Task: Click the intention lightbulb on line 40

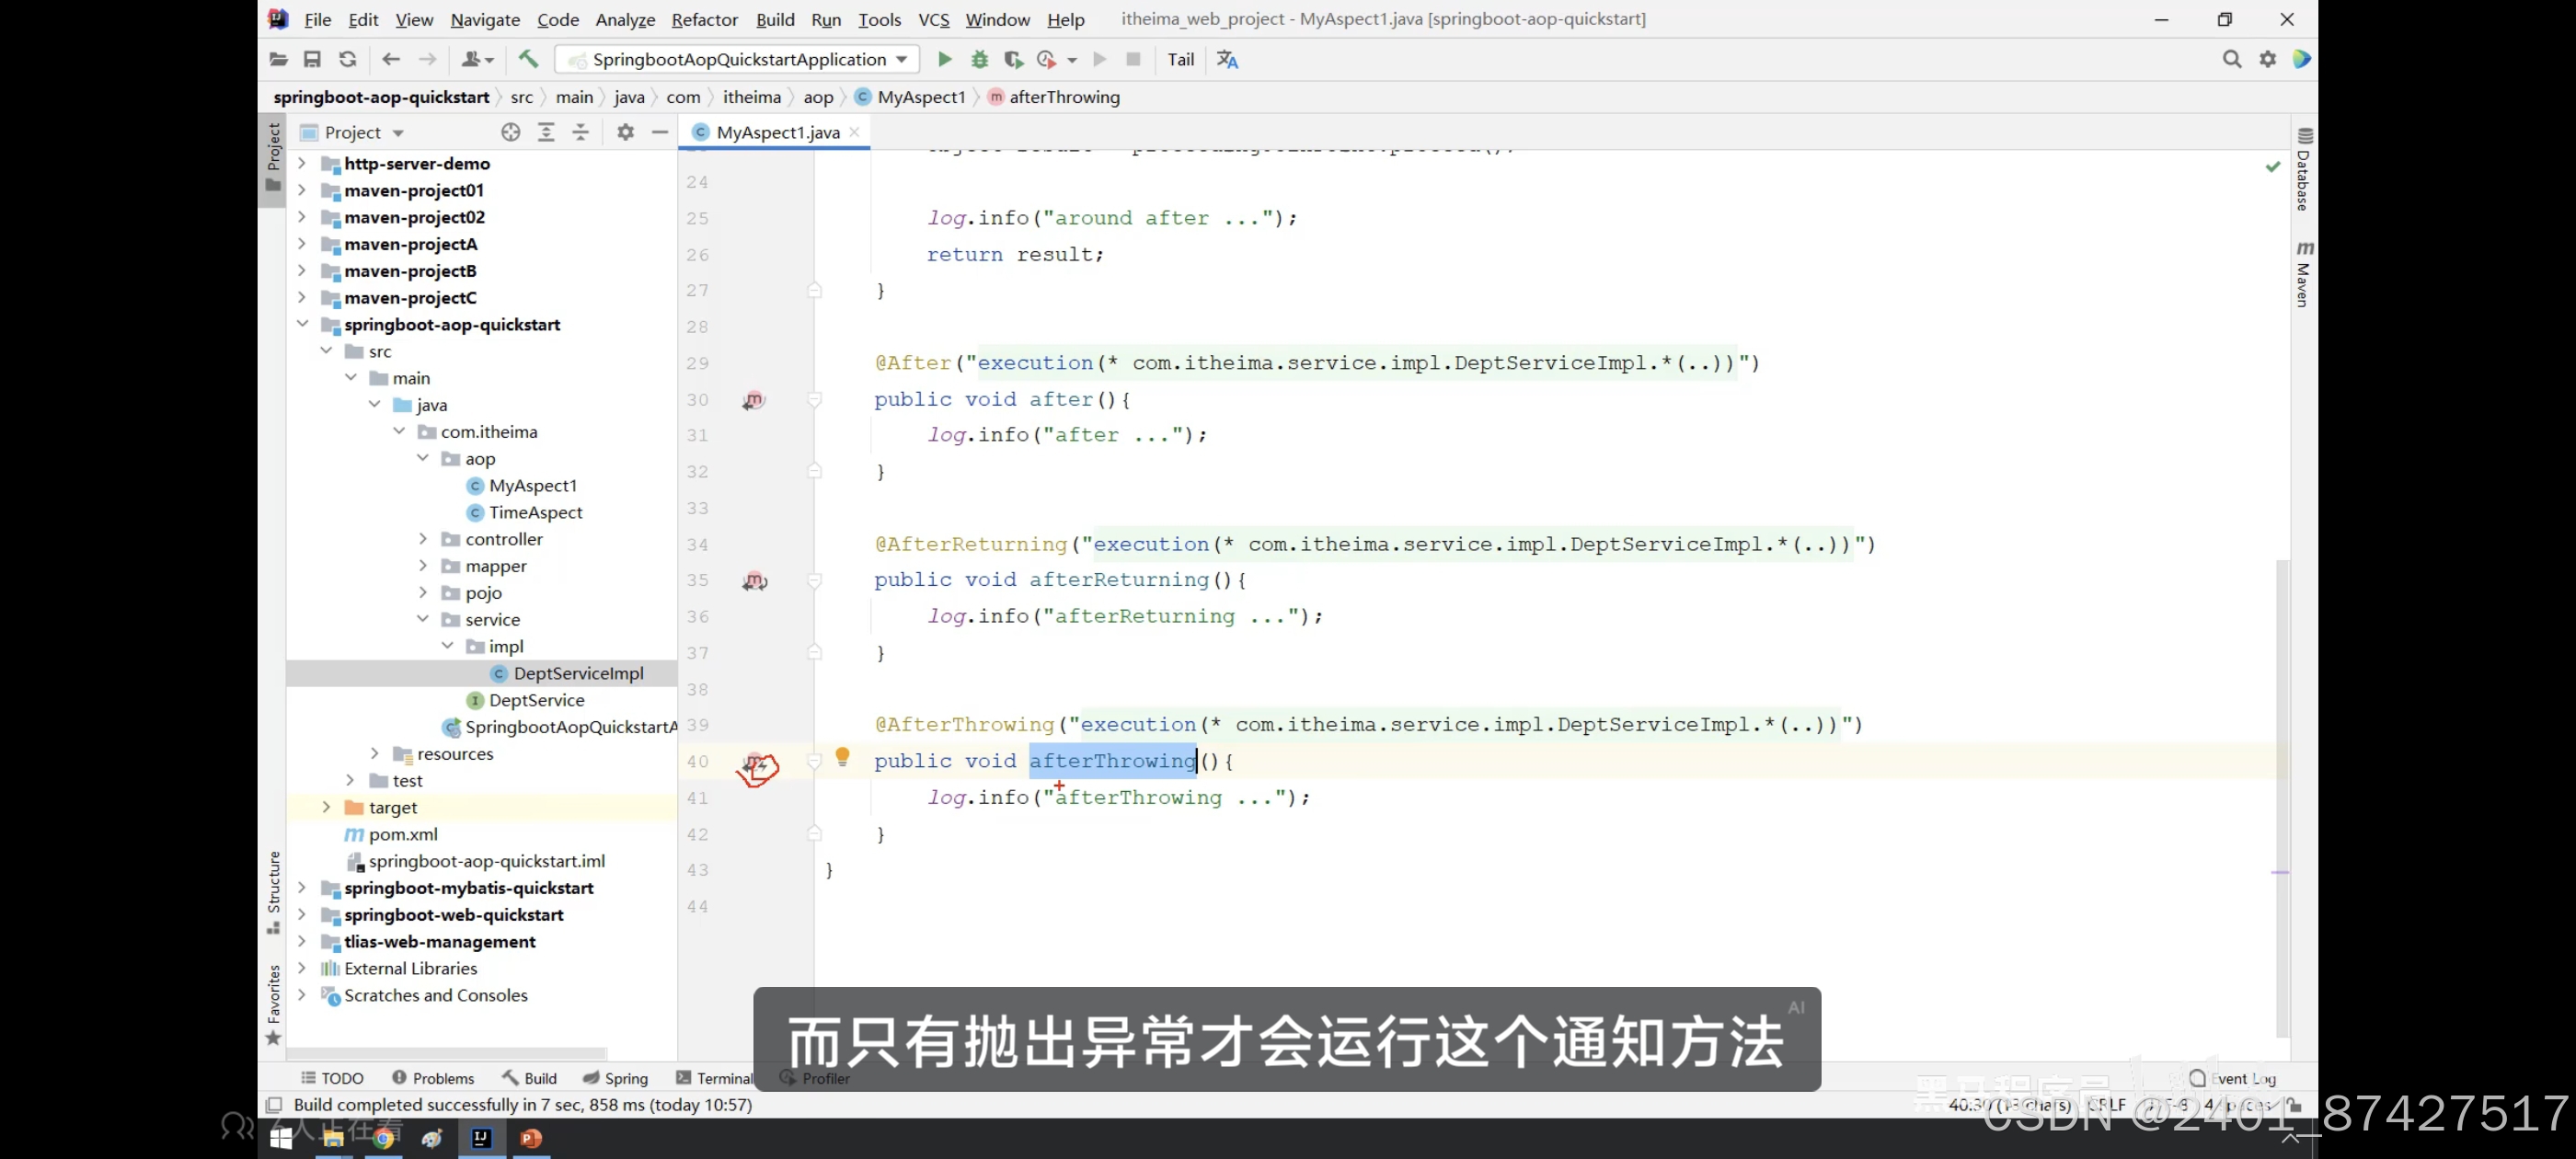Action: point(842,756)
